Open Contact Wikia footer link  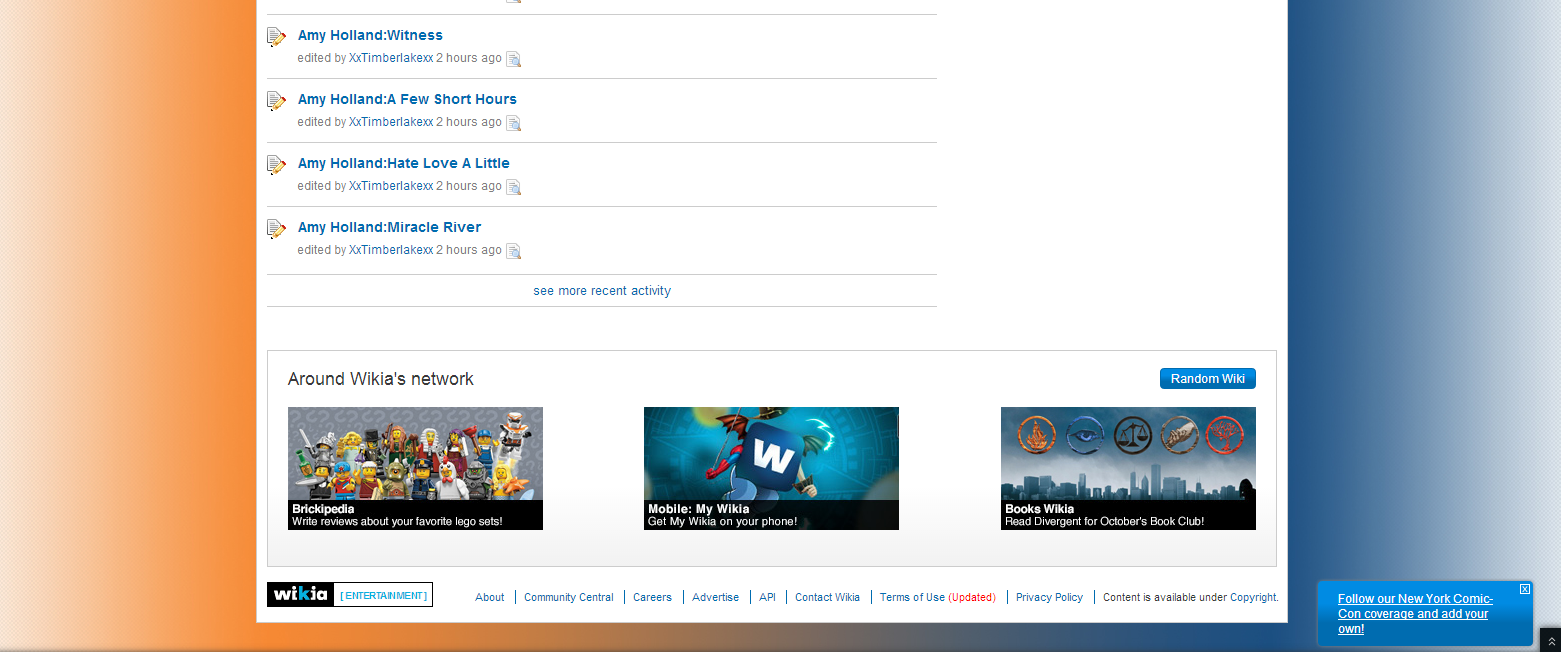click(827, 597)
